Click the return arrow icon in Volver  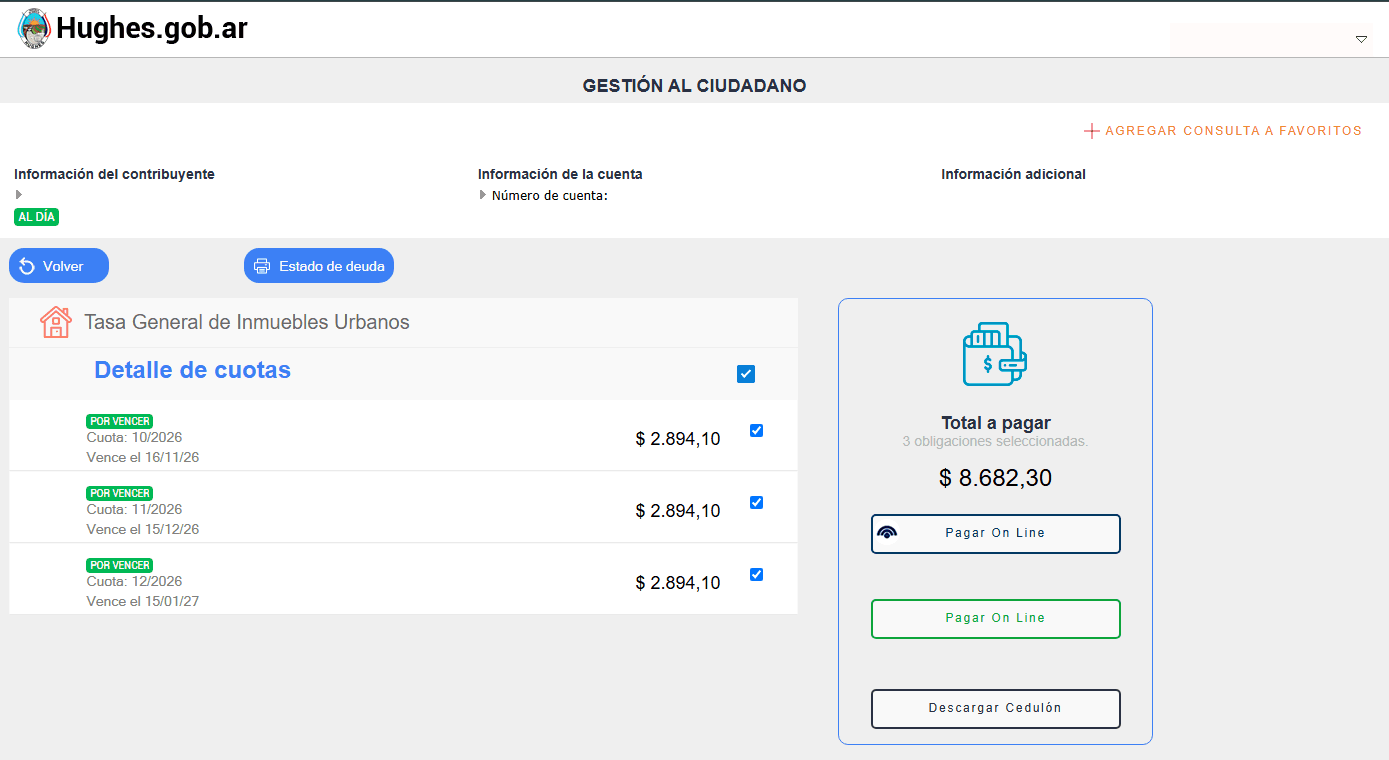click(x=27, y=266)
